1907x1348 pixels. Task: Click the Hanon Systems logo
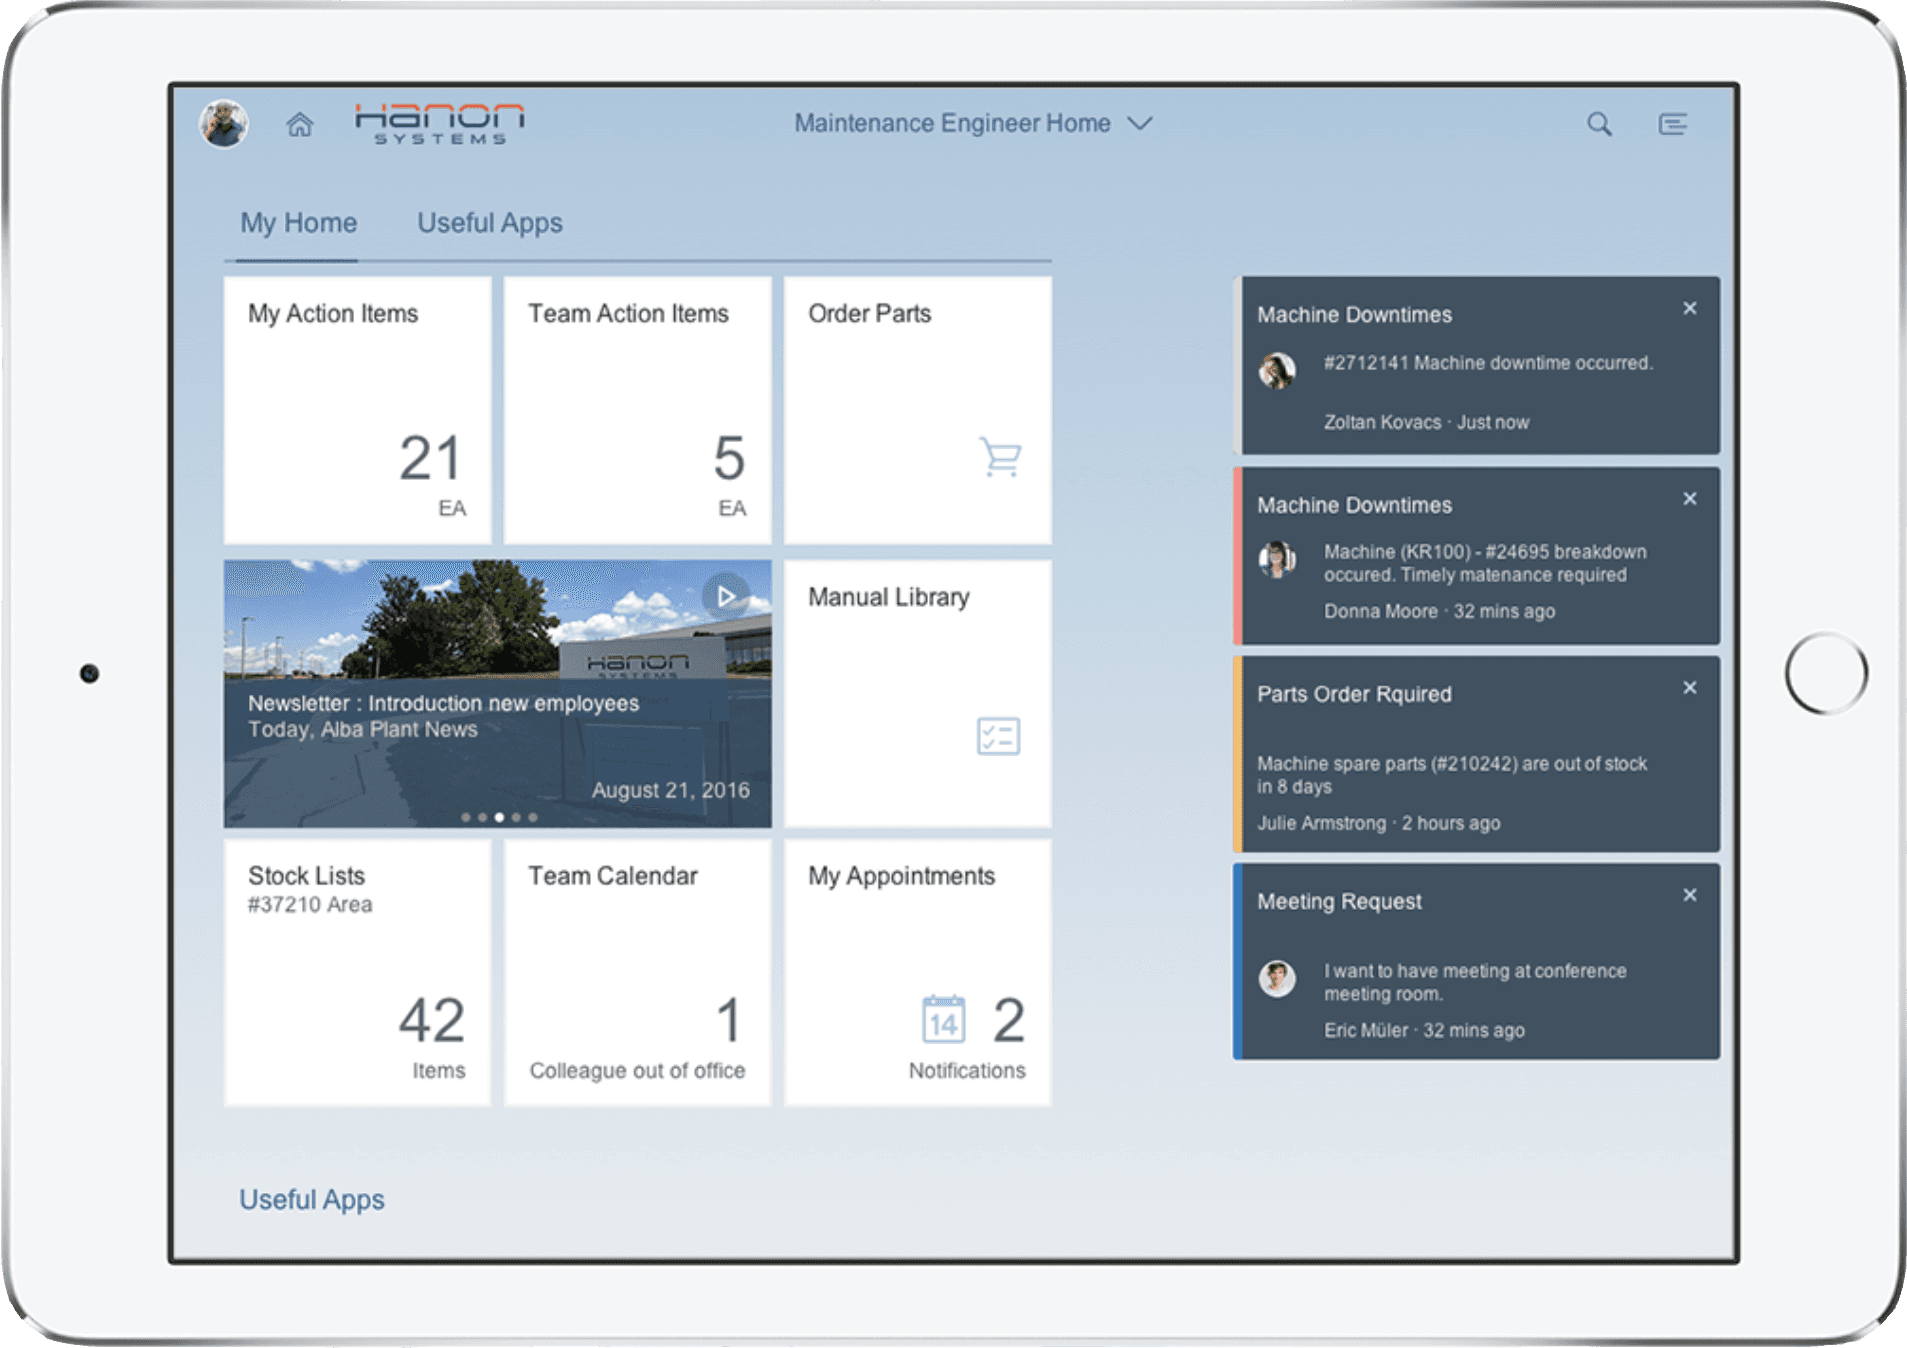coord(439,124)
